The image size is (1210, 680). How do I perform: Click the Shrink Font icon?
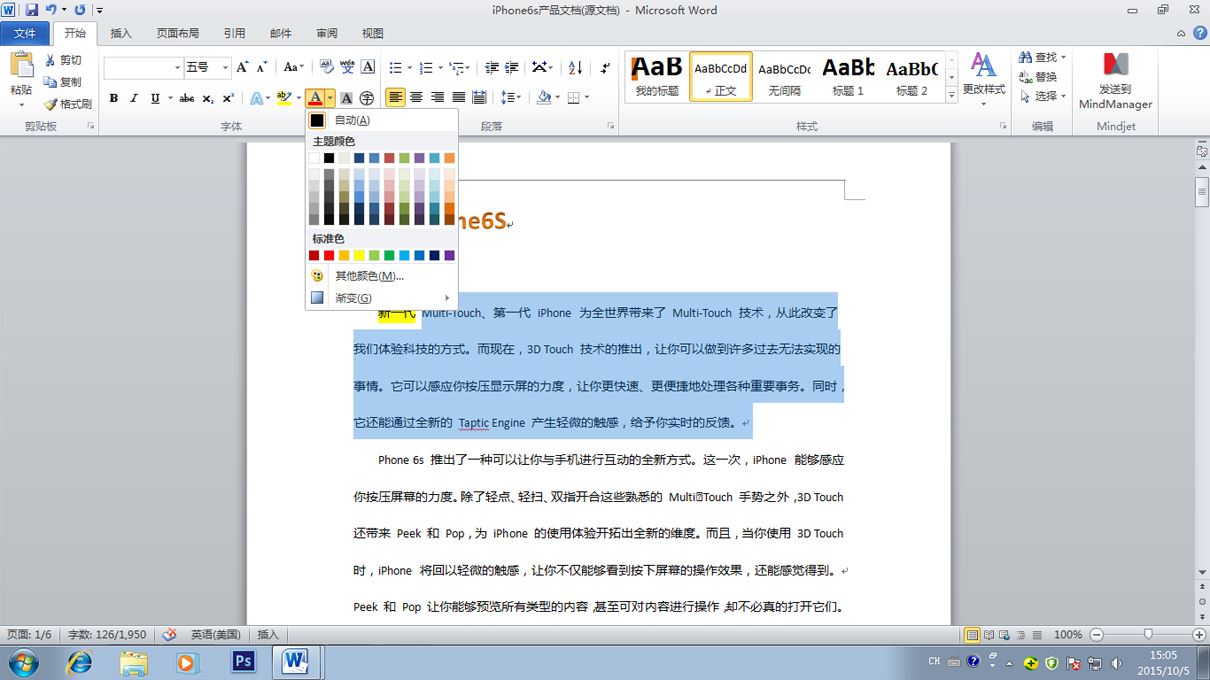(x=262, y=68)
